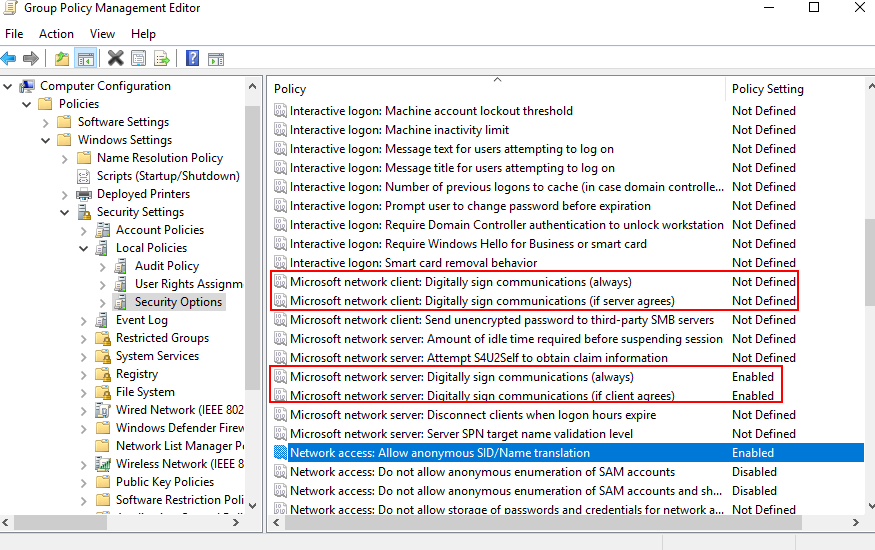This screenshot has height=550, width=875.
Task: Click the blue Back arrow in toolbar
Action: point(9,58)
